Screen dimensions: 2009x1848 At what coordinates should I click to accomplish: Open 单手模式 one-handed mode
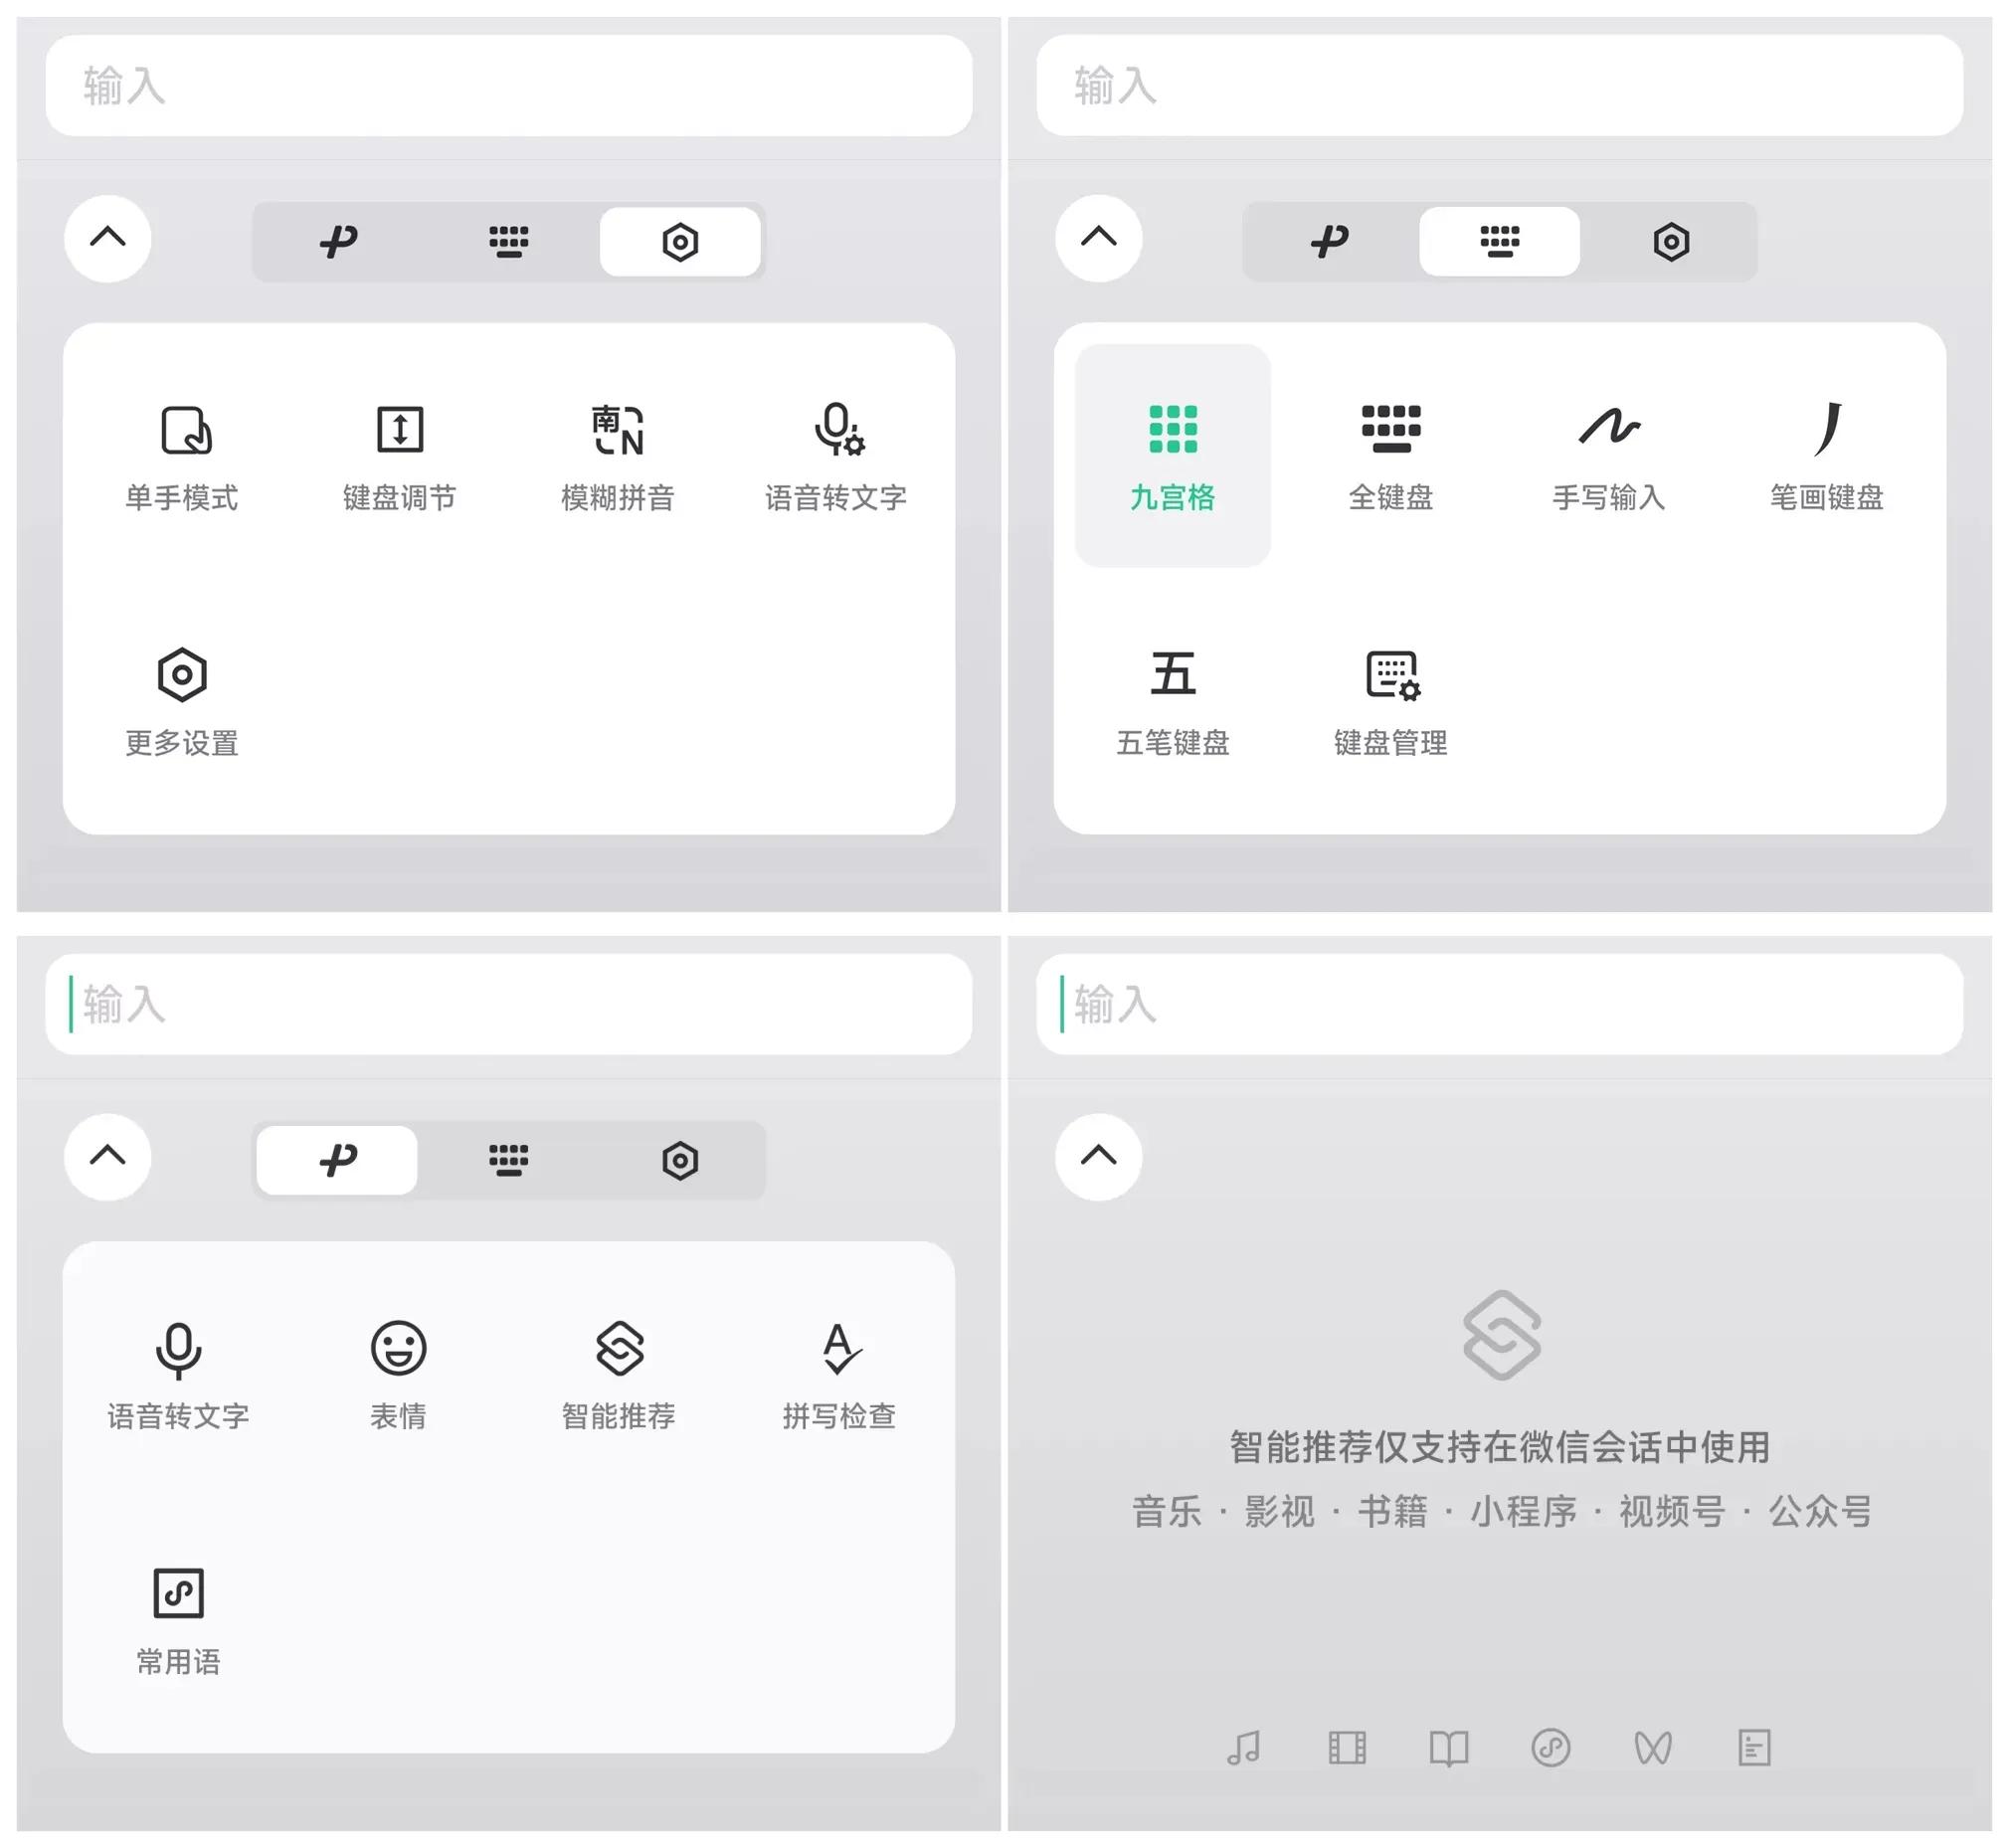tap(182, 456)
